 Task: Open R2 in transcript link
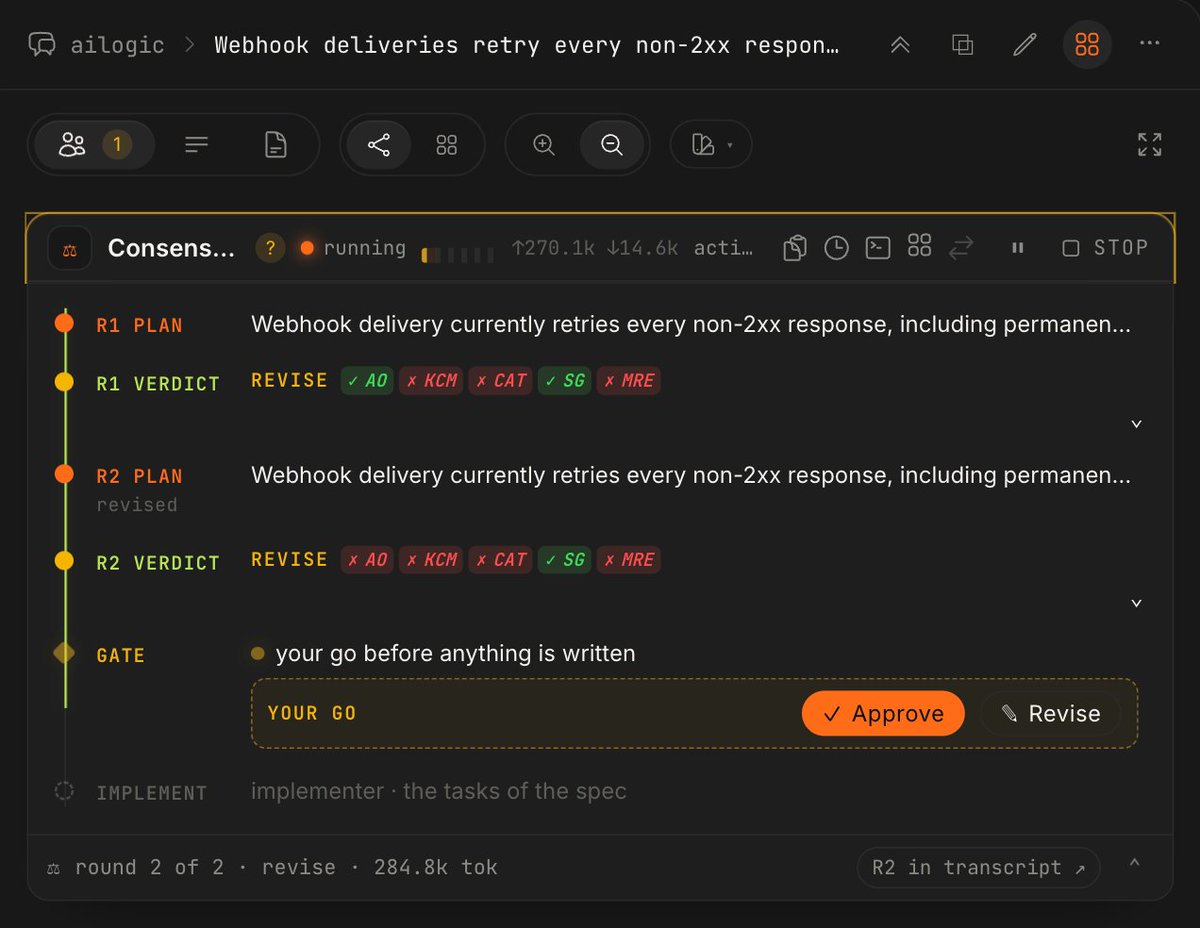click(979, 868)
